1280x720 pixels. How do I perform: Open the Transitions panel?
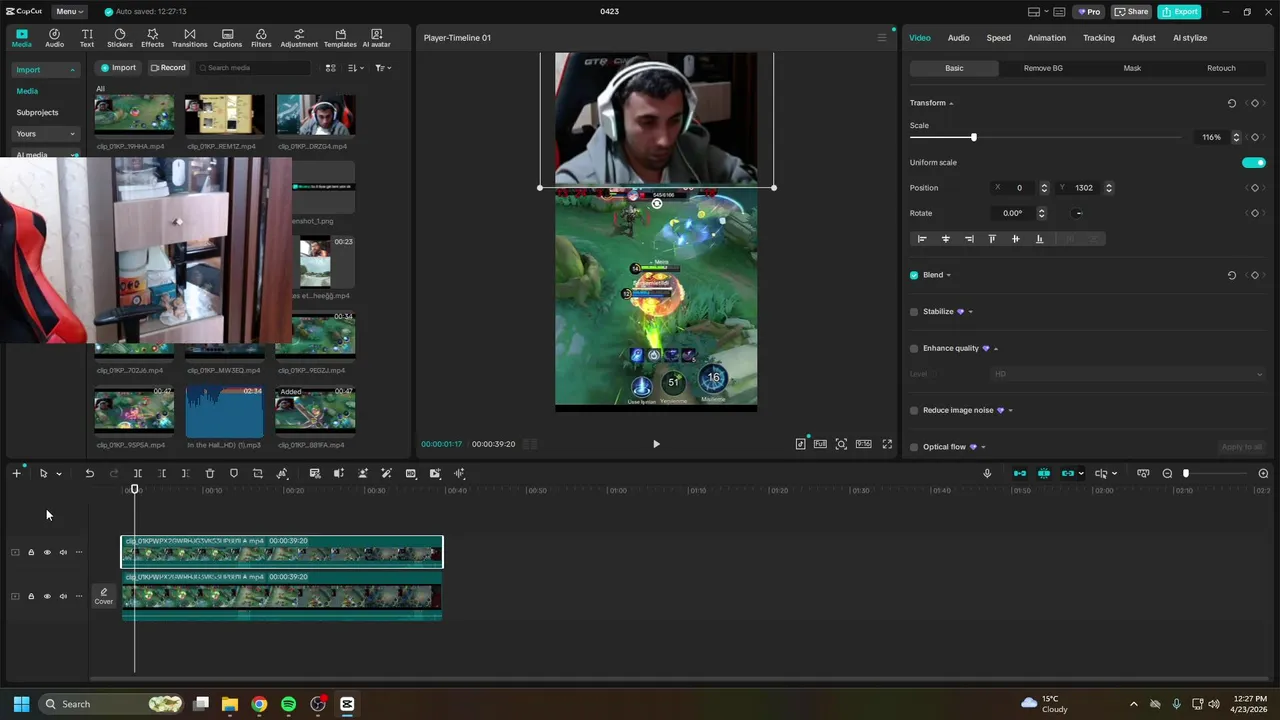pyautogui.click(x=189, y=38)
